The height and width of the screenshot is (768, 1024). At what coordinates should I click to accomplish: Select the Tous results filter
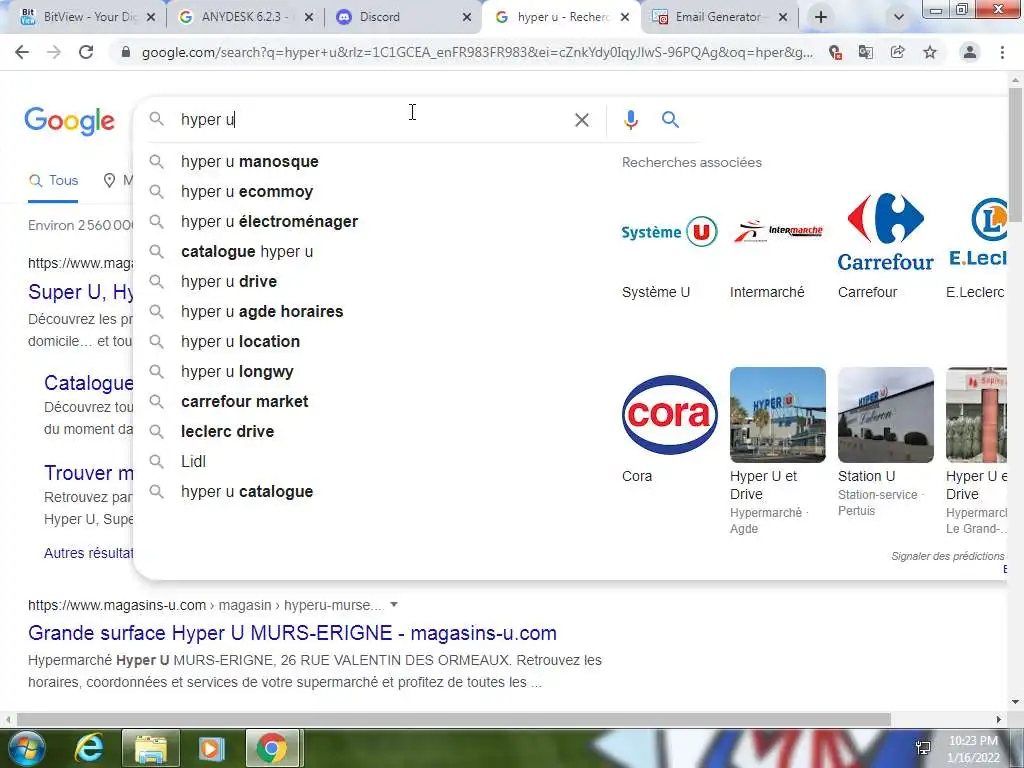[54, 181]
